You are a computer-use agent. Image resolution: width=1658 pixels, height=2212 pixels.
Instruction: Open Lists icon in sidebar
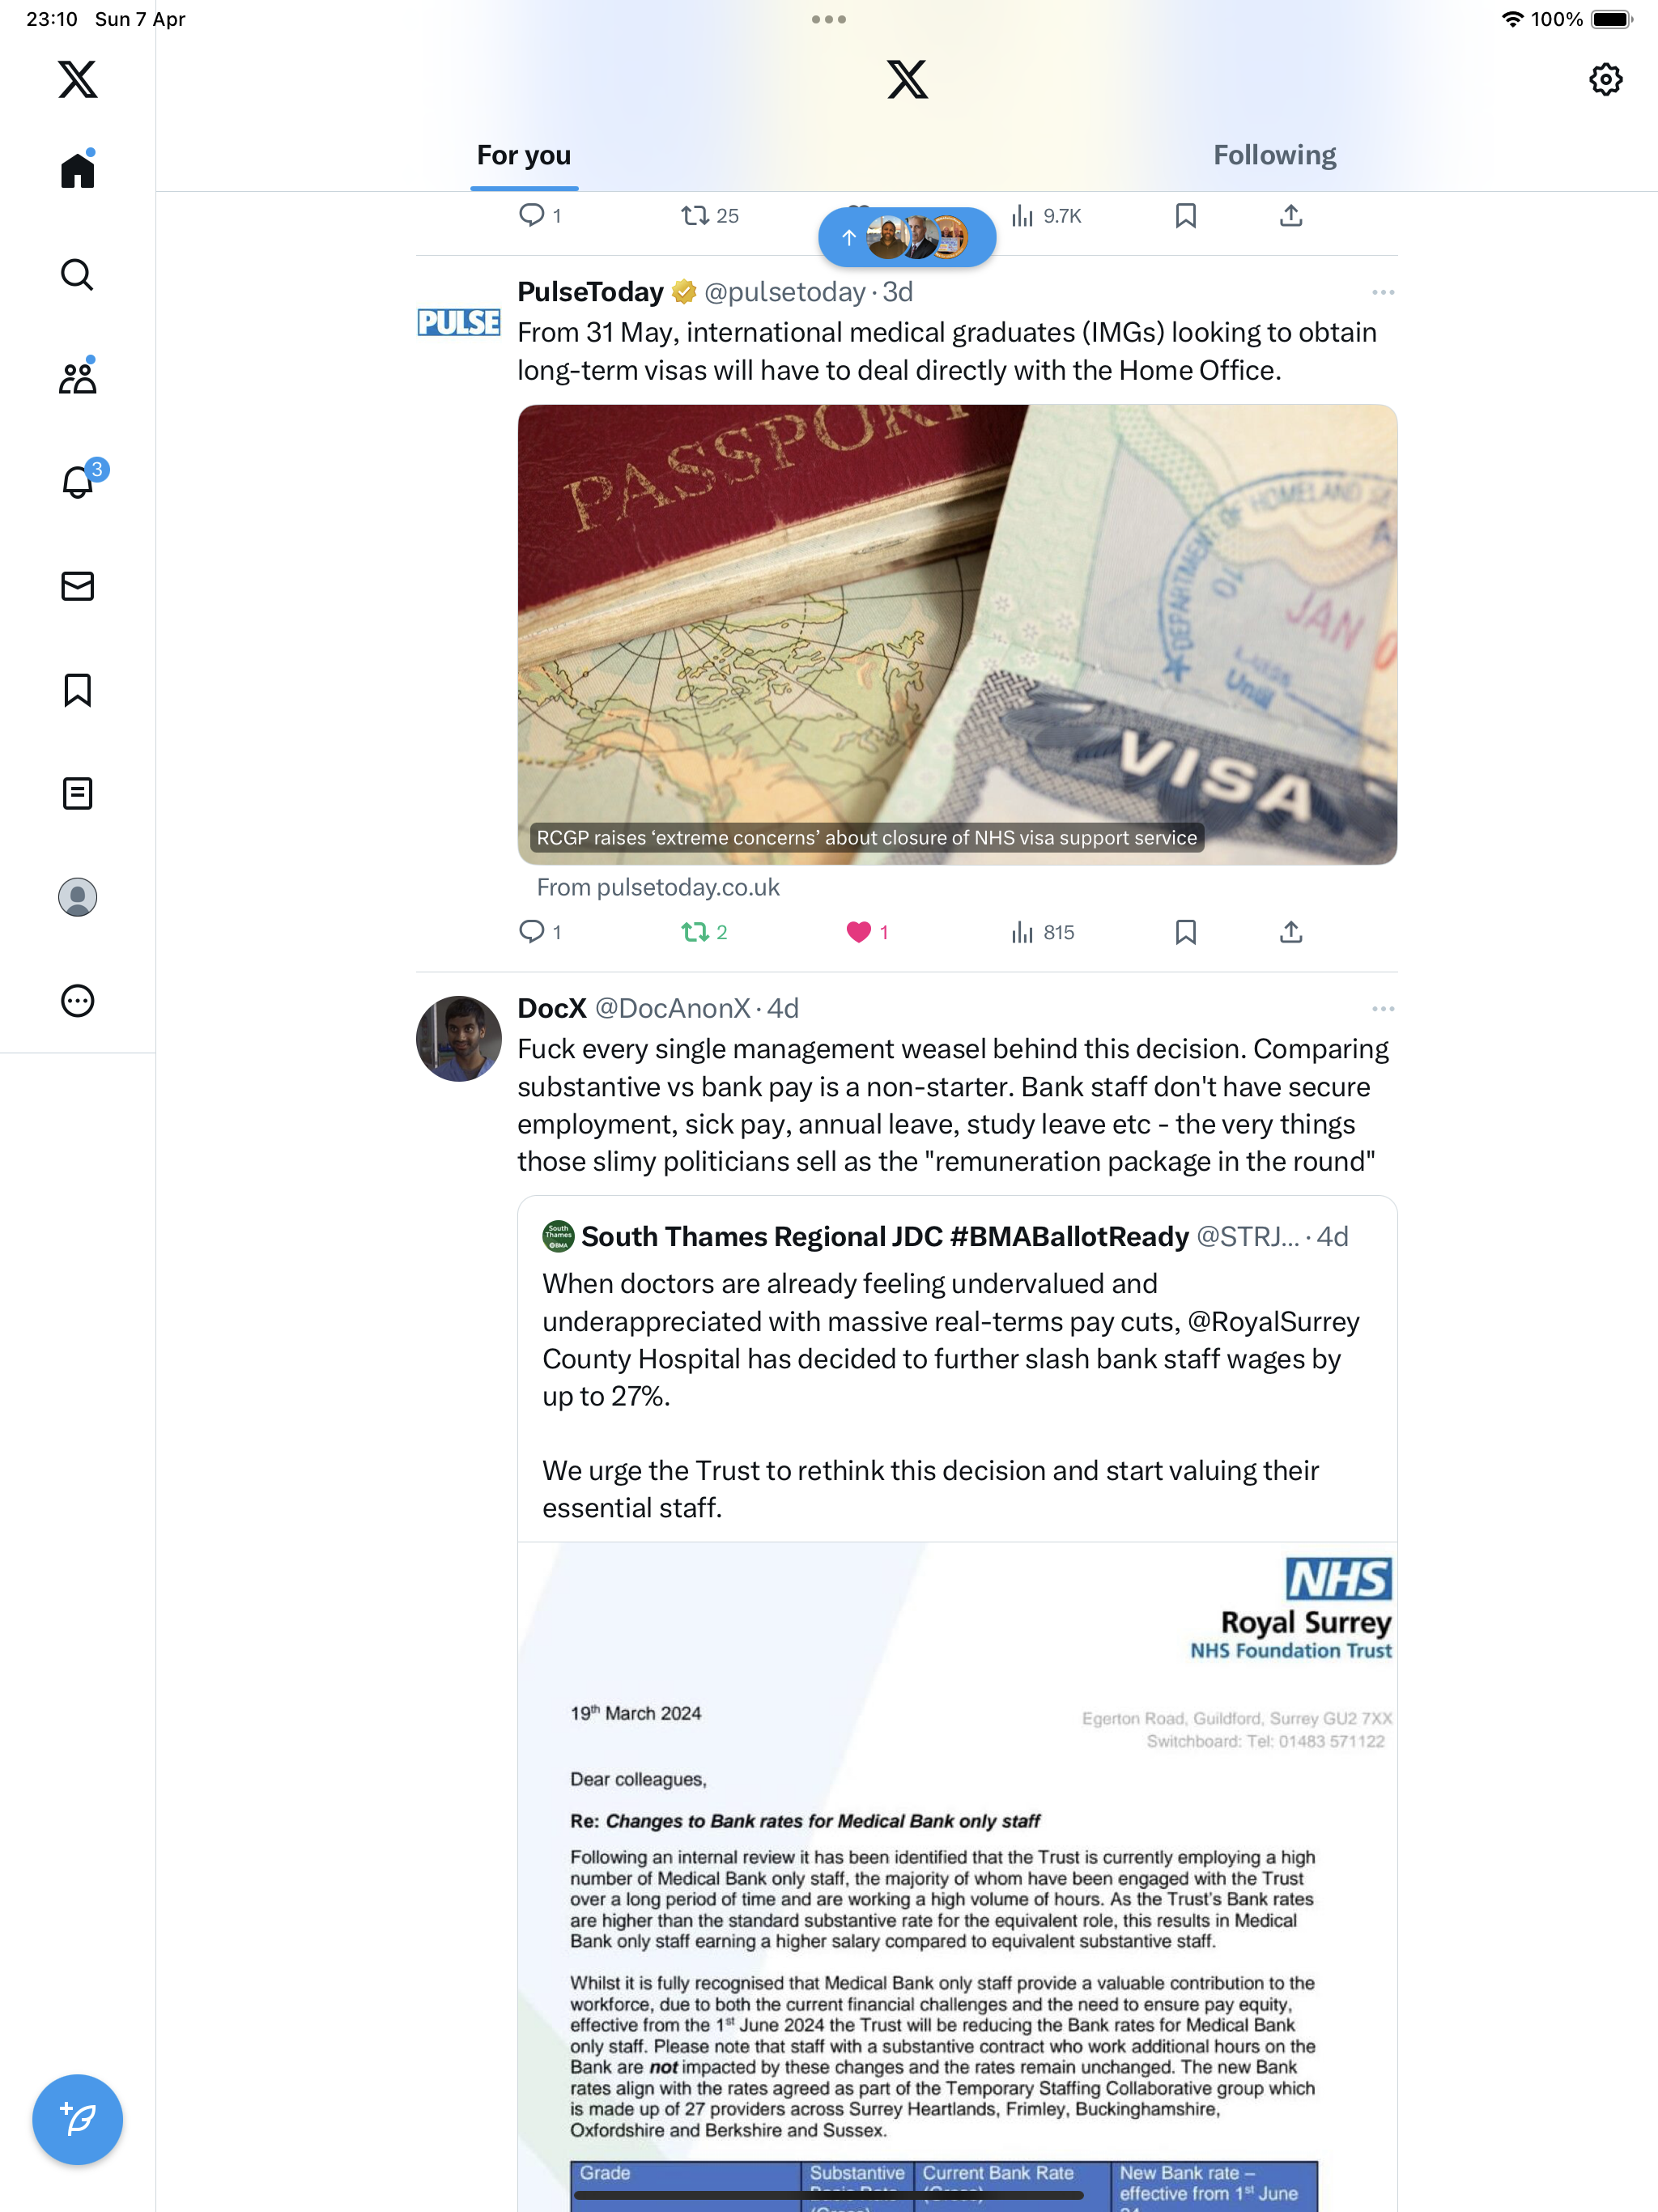[77, 794]
